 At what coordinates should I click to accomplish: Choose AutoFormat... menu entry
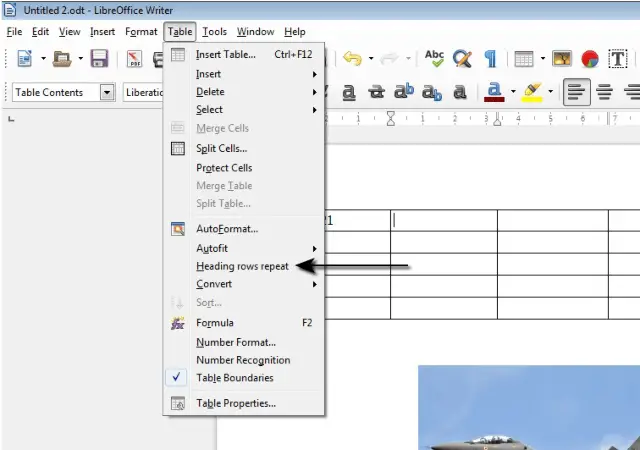coord(244,229)
